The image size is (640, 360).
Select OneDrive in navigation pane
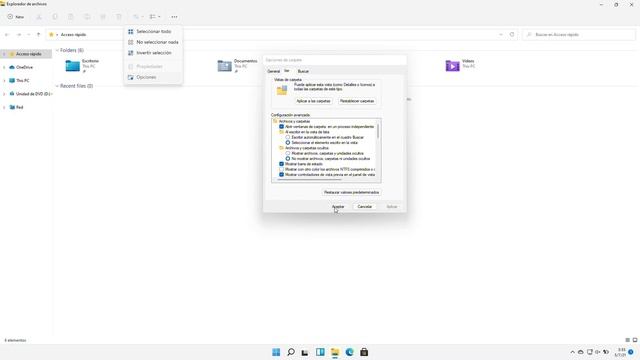tap(24, 67)
